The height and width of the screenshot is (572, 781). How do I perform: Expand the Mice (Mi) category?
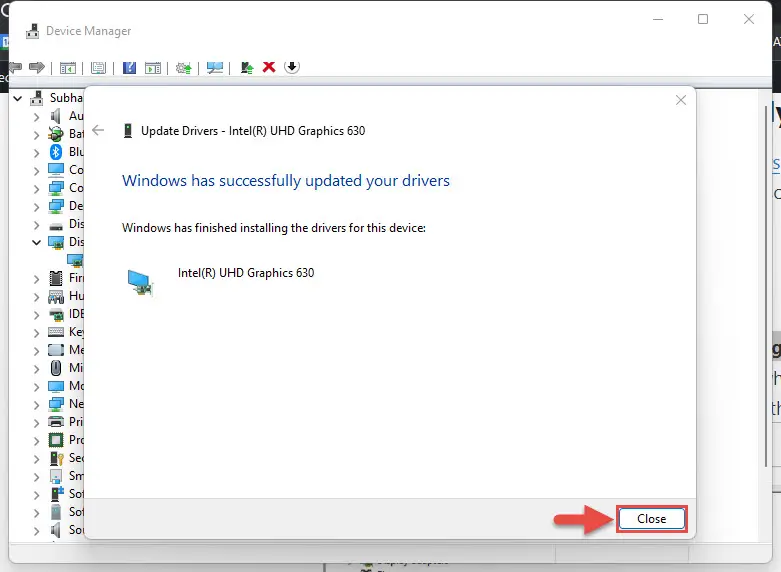[x=36, y=368]
